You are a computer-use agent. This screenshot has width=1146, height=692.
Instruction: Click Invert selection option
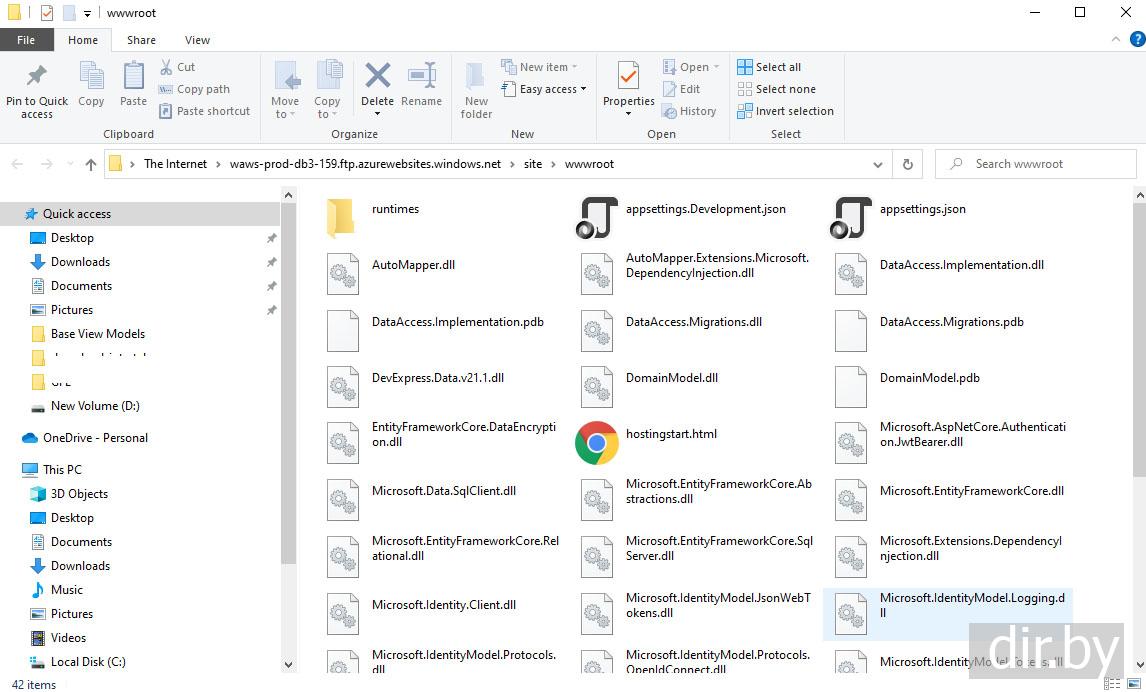[x=785, y=111]
